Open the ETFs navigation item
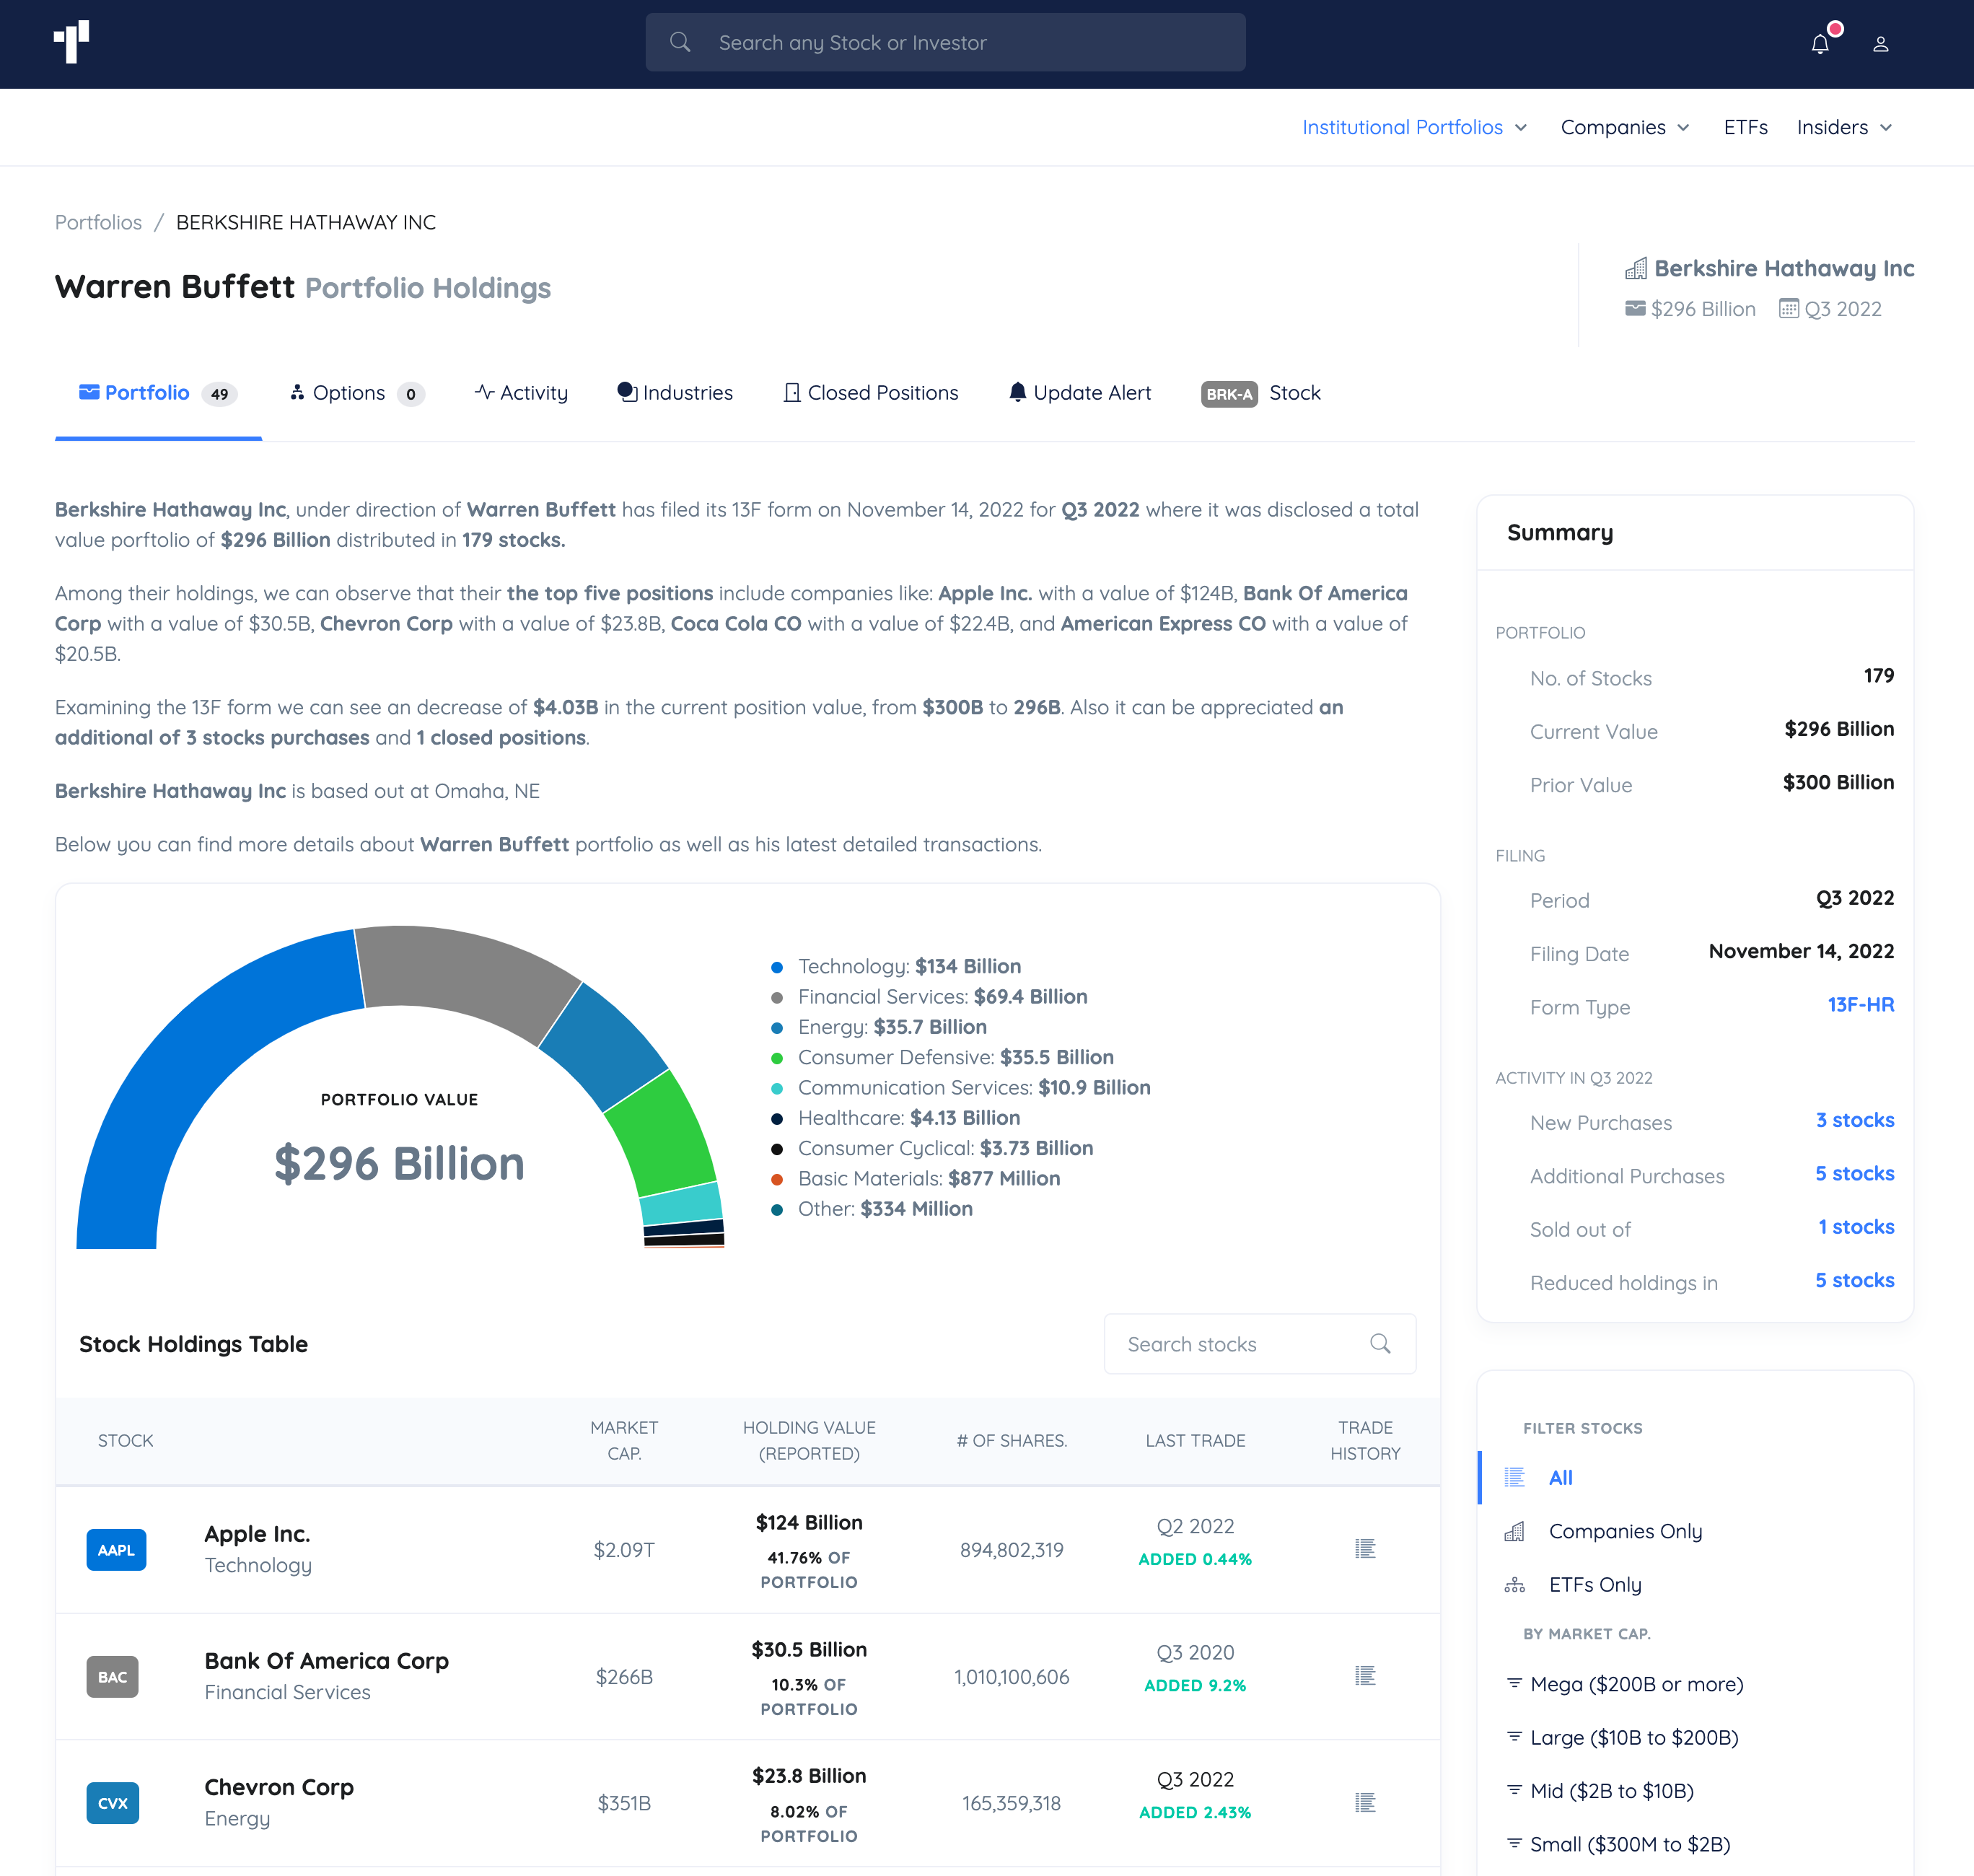The image size is (1974, 1876). 1745,127
